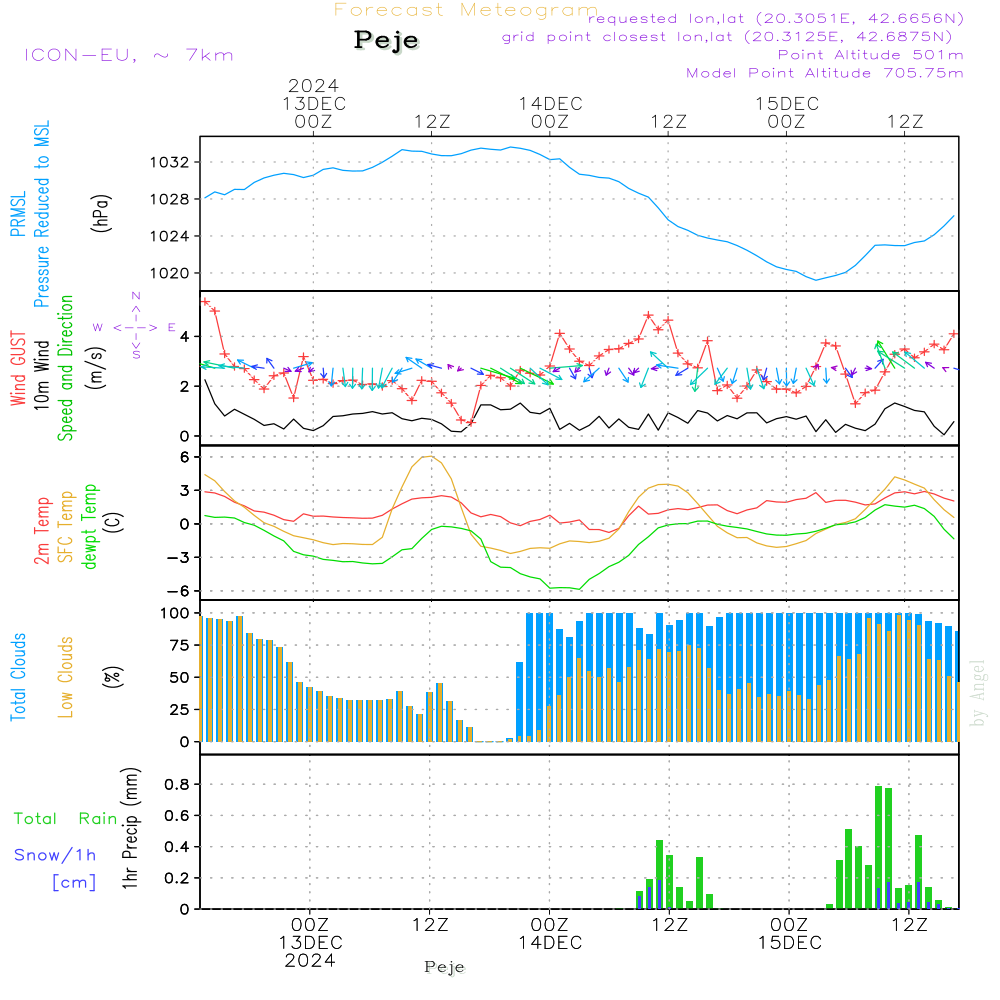Click the '75' value on the cloud axis
The image size is (1000, 1000).
pos(180,646)
